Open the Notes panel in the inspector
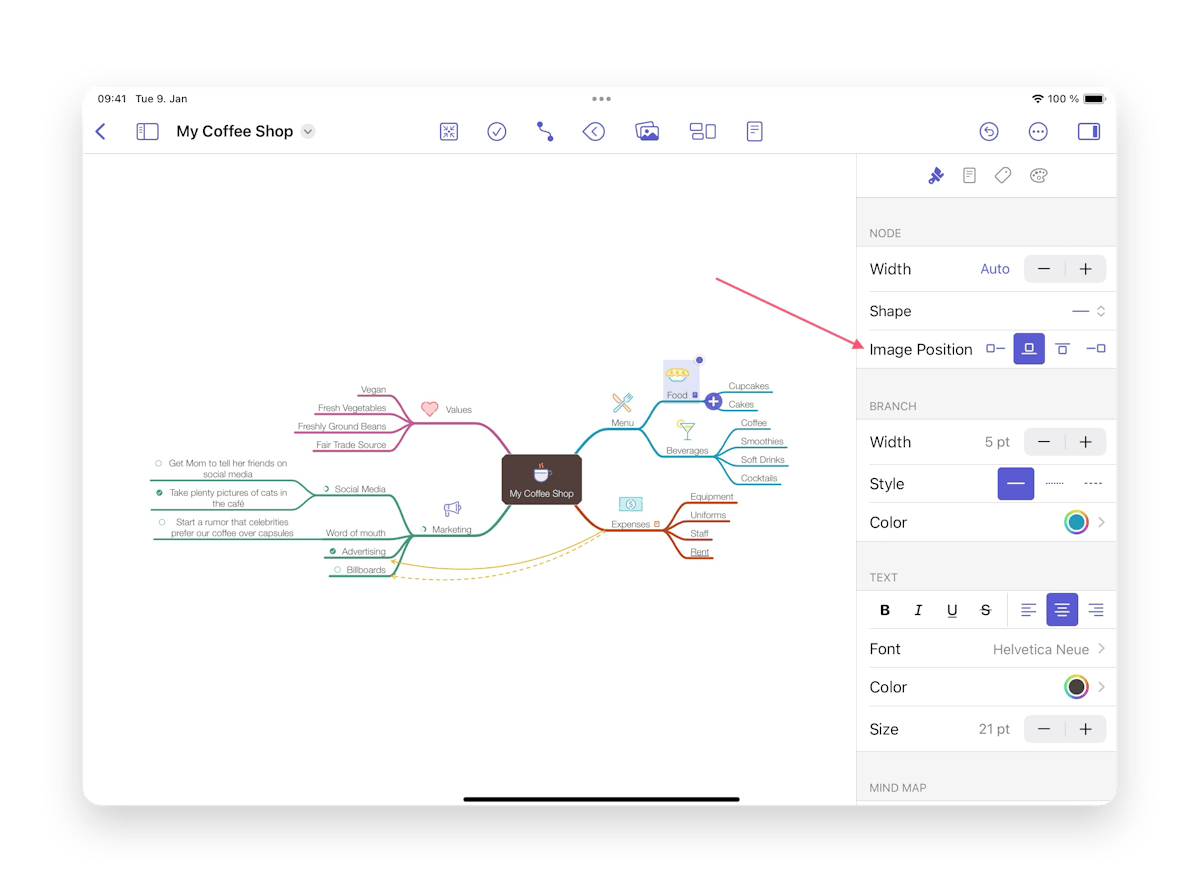The image size is (1200, 891). [x=969, y=175]
